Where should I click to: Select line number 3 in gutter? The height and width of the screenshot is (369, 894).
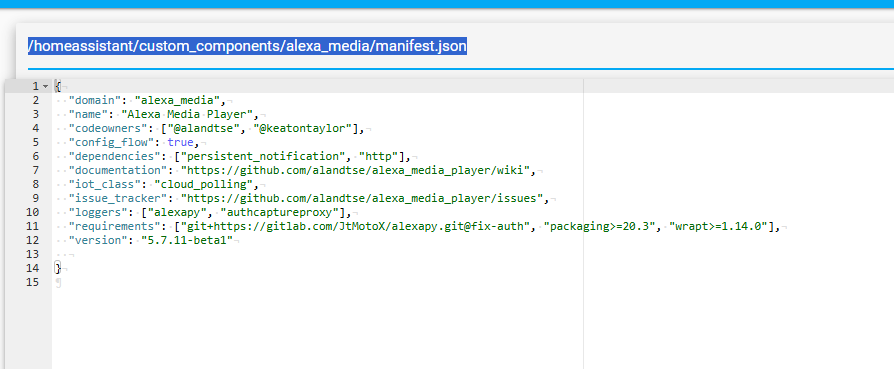click(36, 114)
